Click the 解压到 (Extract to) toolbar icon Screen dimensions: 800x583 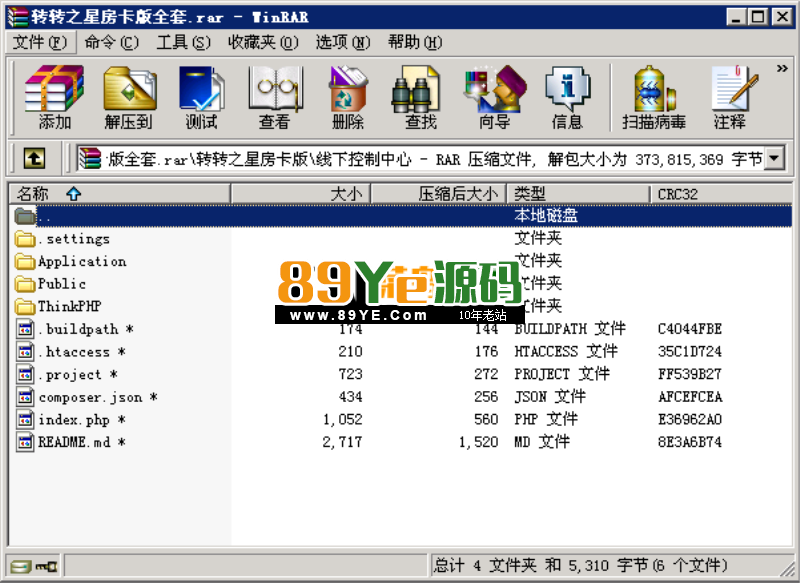tap(129, 88)
